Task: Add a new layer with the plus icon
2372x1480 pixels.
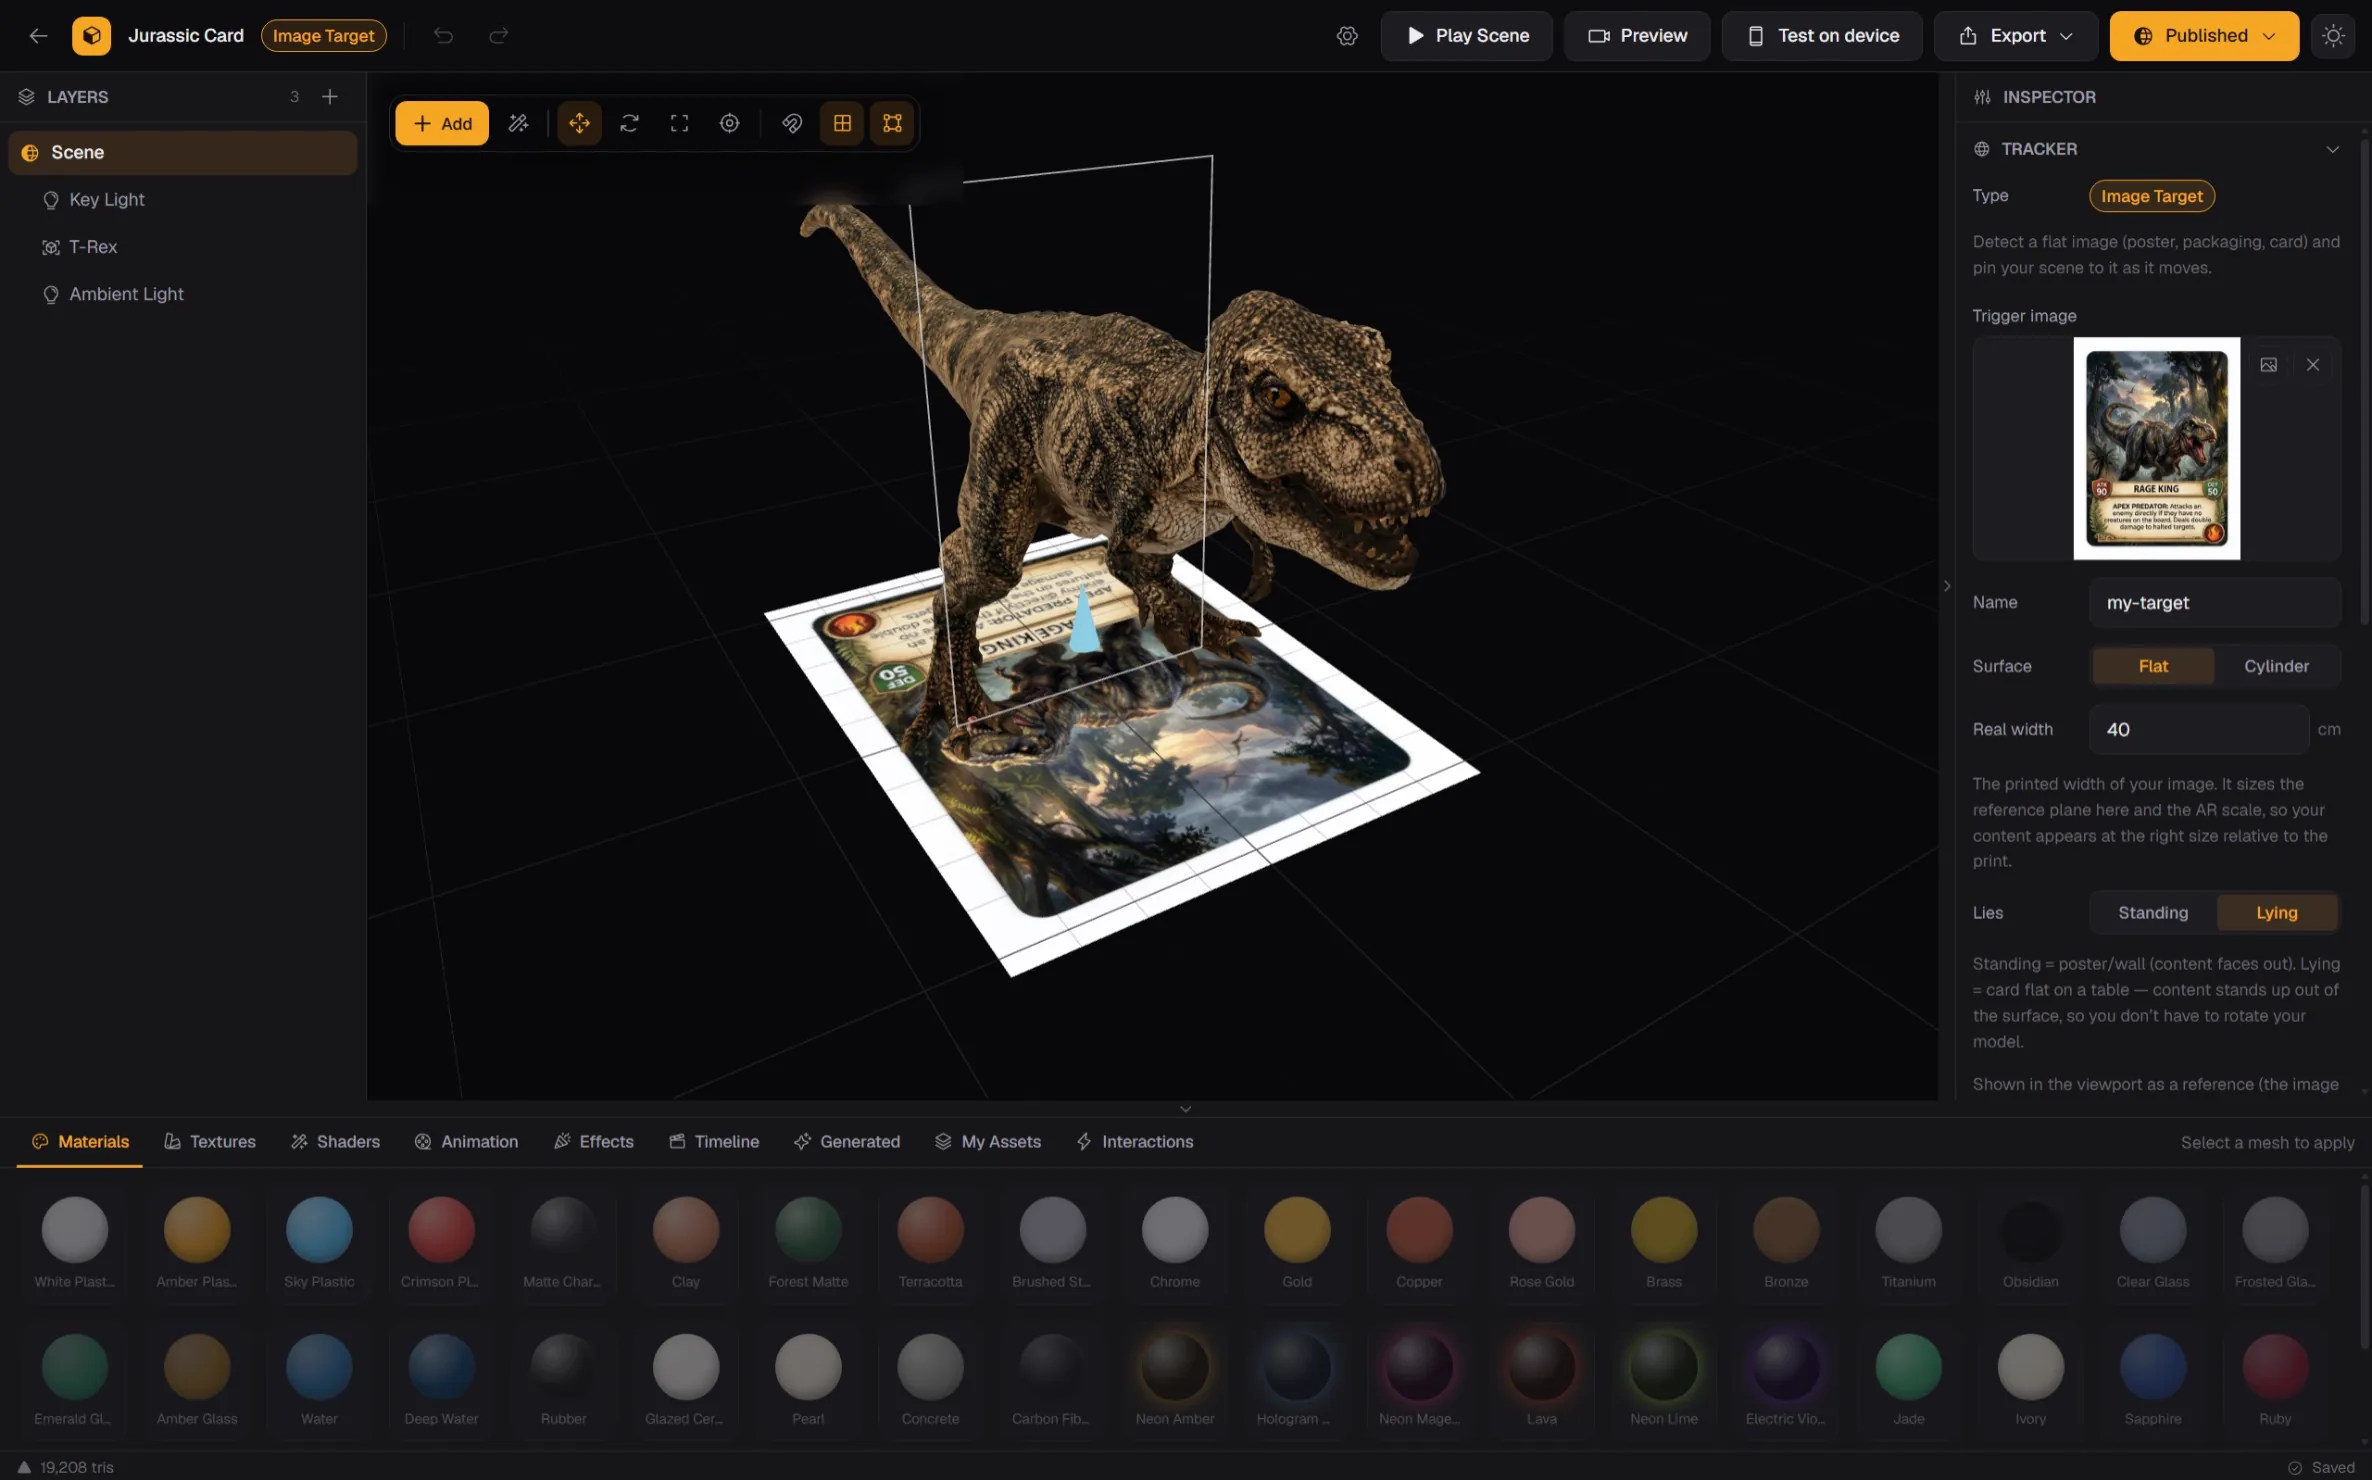Action: click(330, 97)
